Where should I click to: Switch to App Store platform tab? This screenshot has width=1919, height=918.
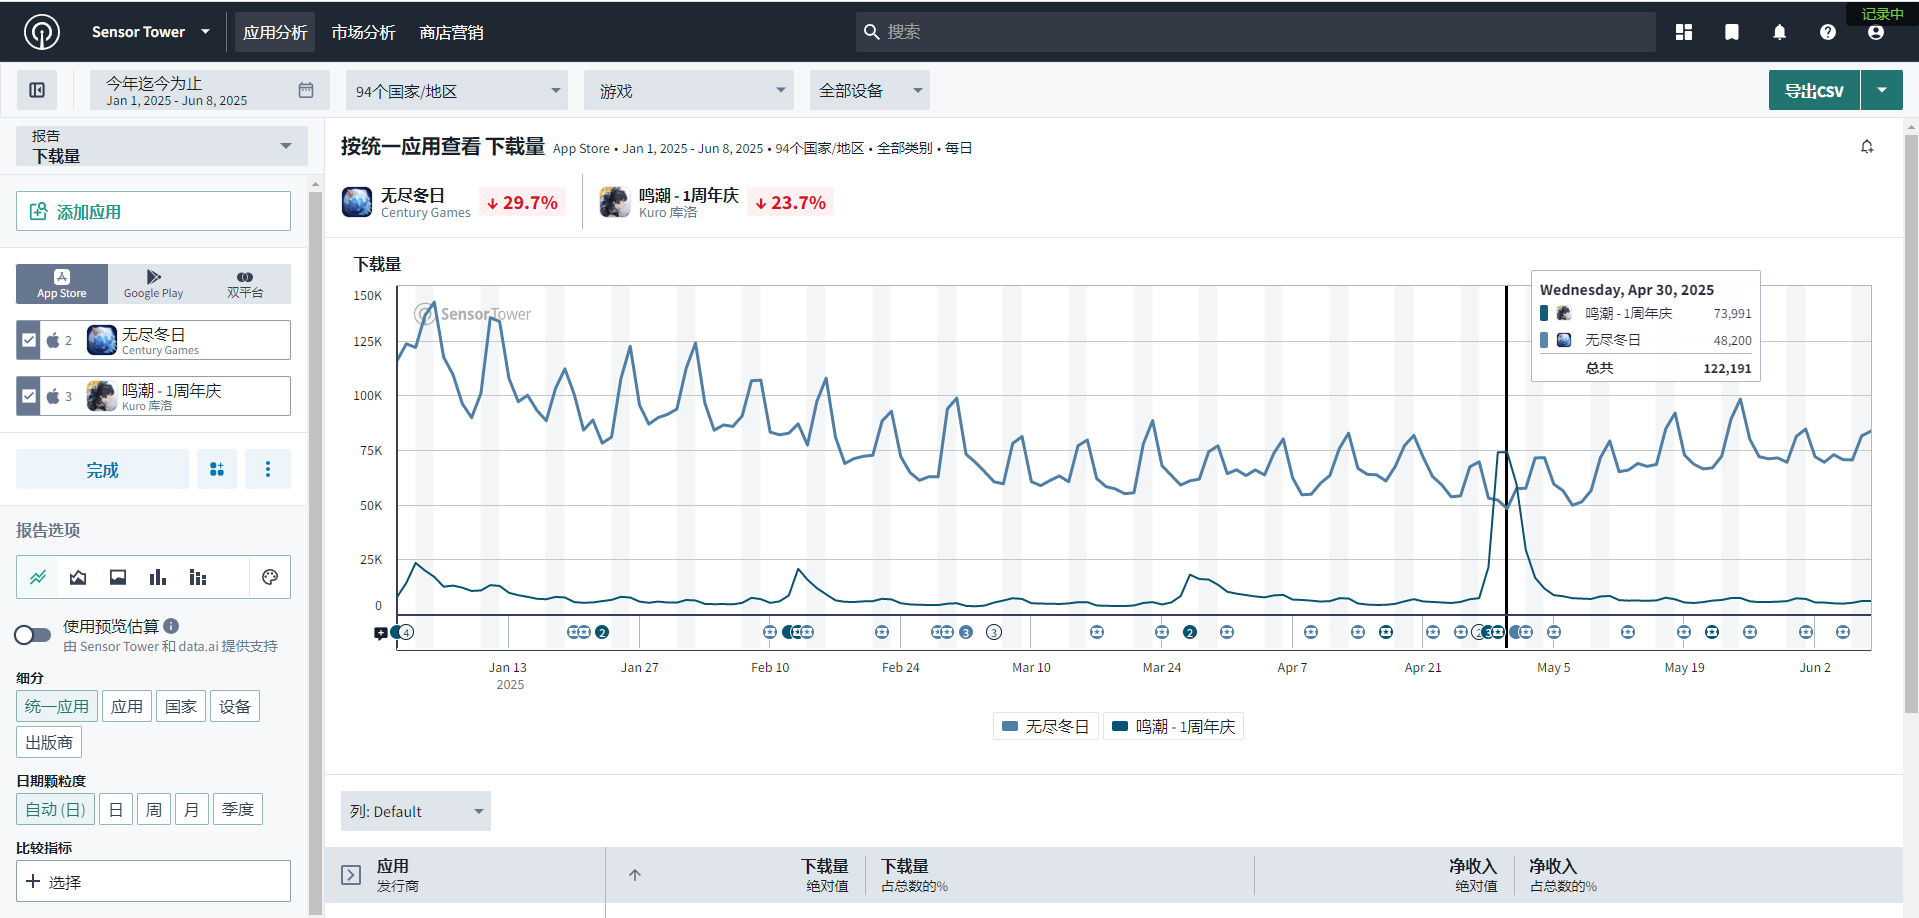(x=62, y=284)
